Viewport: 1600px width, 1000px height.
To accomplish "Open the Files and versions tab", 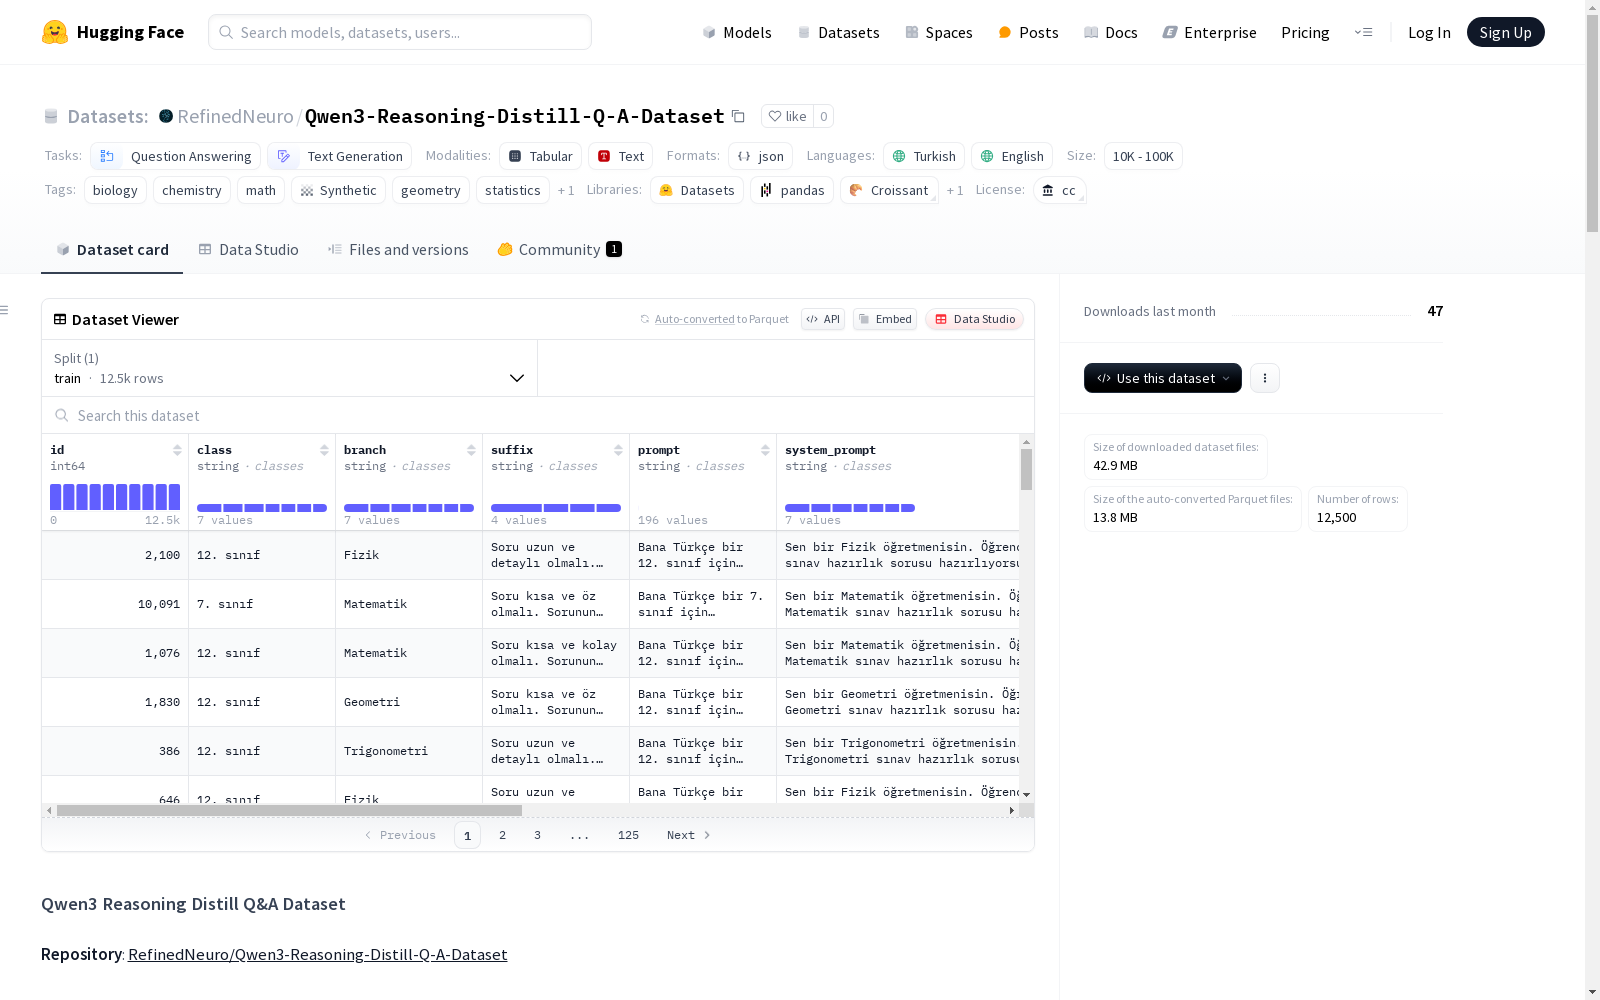I will tap(398, 250).
